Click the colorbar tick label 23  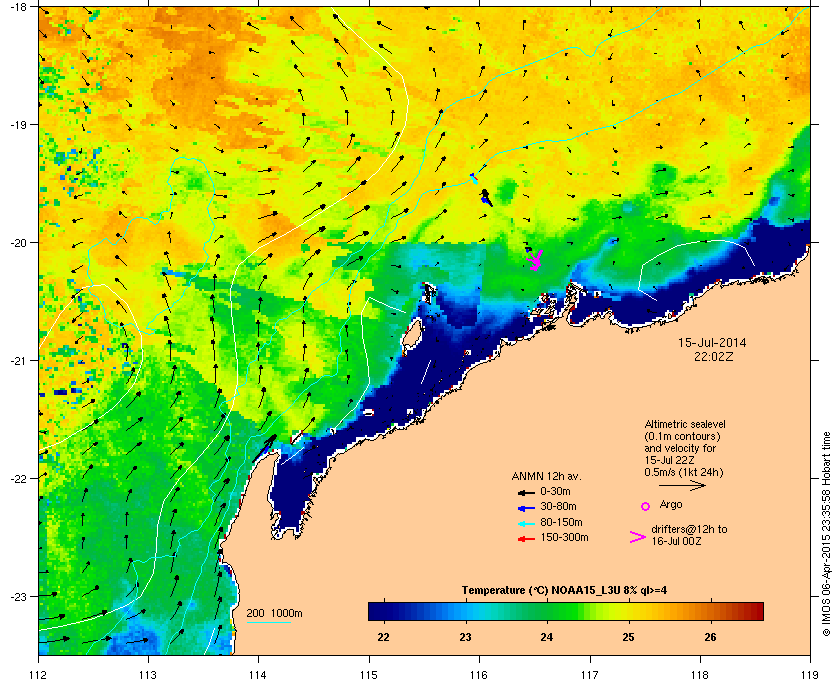(x=465, y=637)
